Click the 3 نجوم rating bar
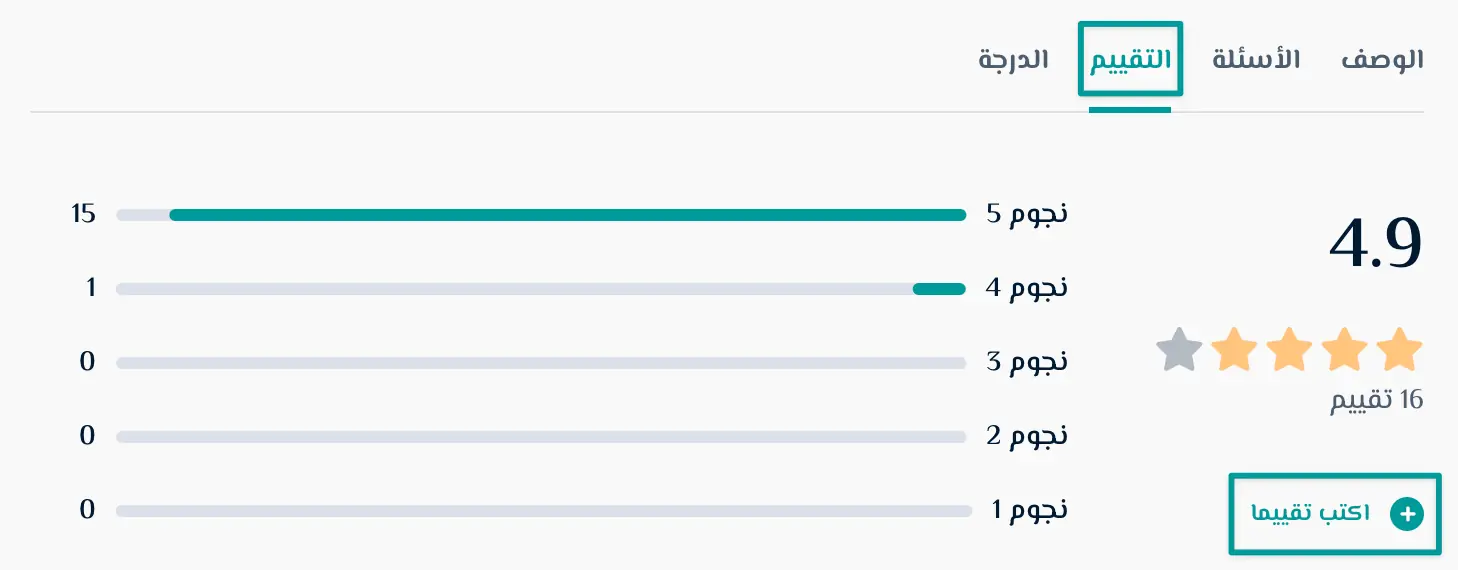 (x=541, y=363)
